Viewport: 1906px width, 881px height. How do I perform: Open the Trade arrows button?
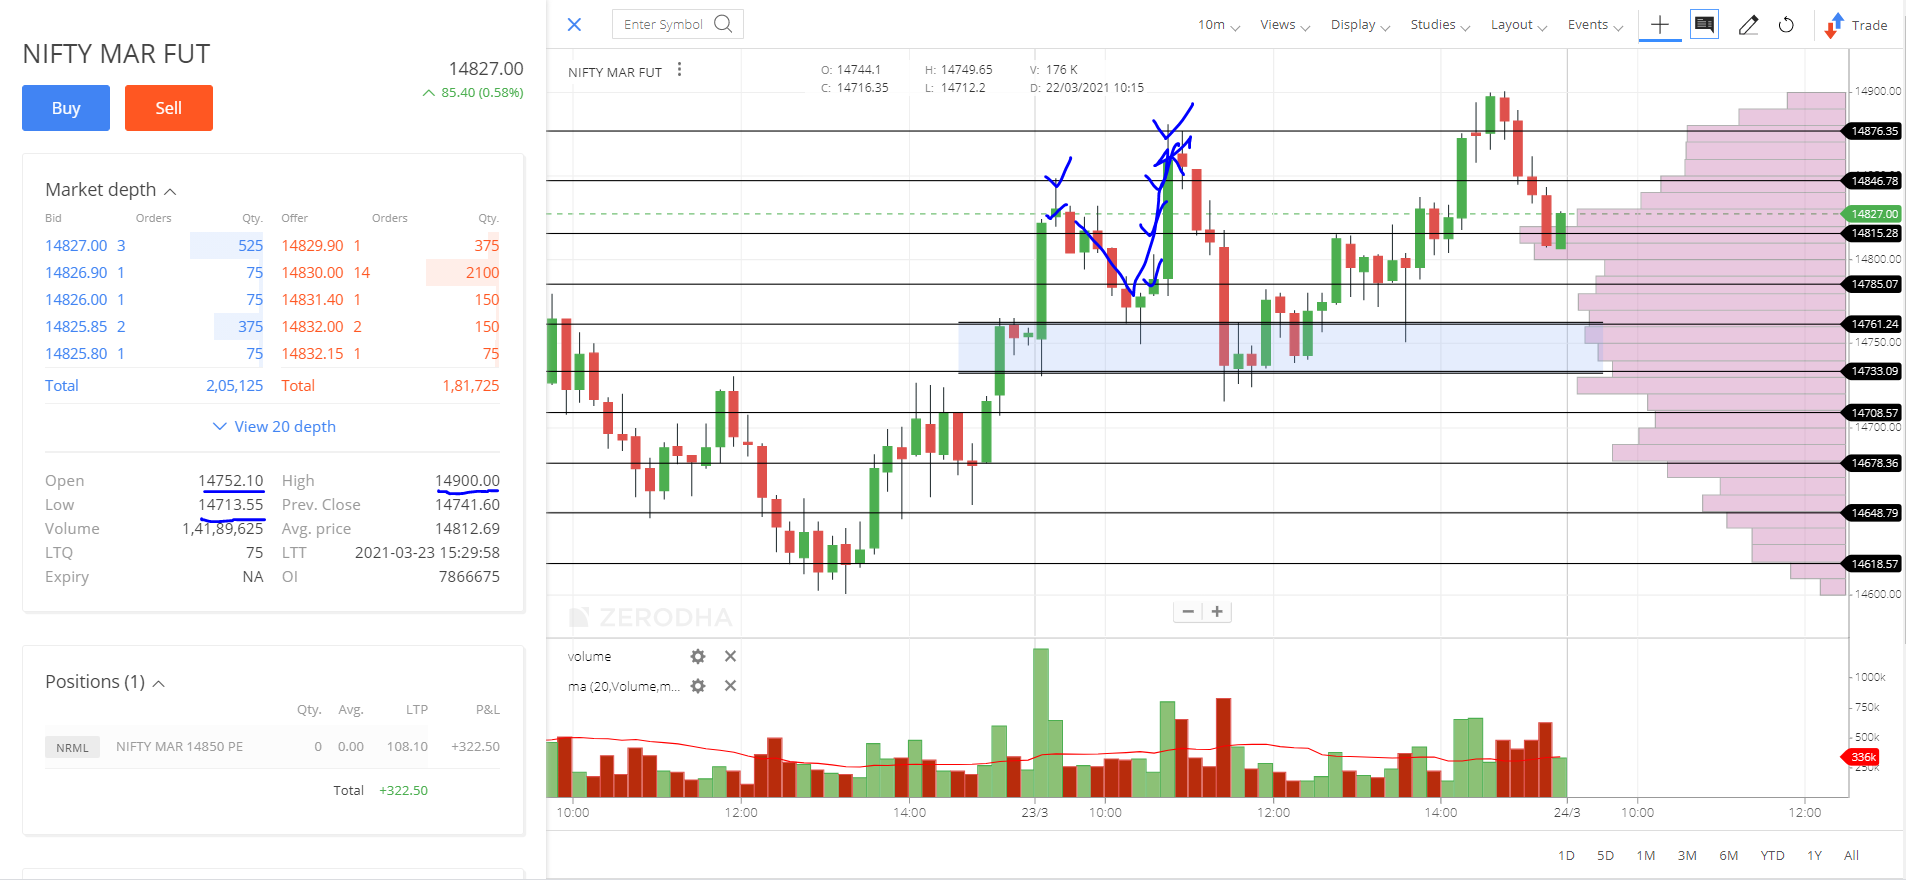tap(1857, 25)
